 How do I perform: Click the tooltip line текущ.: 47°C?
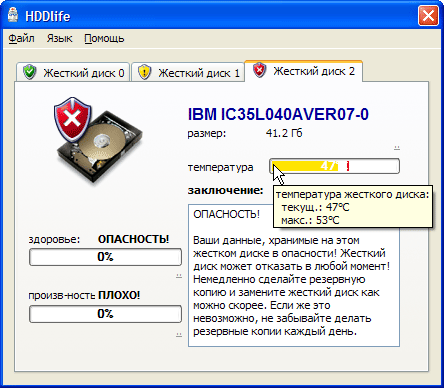coord(315,207)
